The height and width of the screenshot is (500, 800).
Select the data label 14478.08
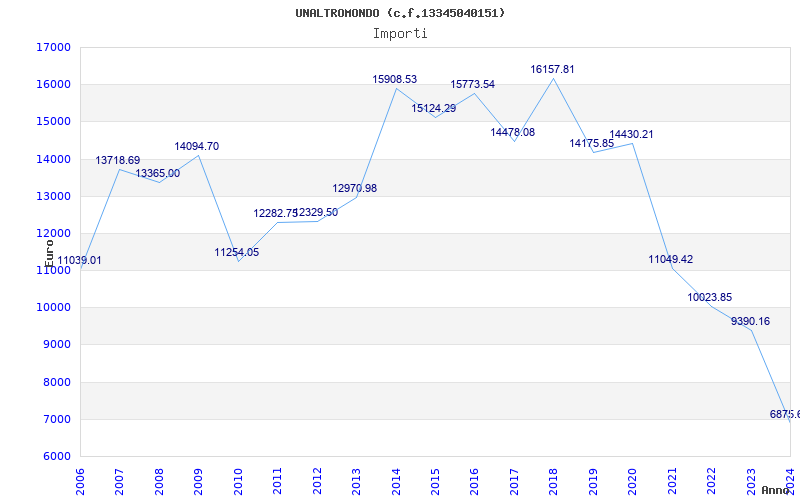tap(513, 133)
